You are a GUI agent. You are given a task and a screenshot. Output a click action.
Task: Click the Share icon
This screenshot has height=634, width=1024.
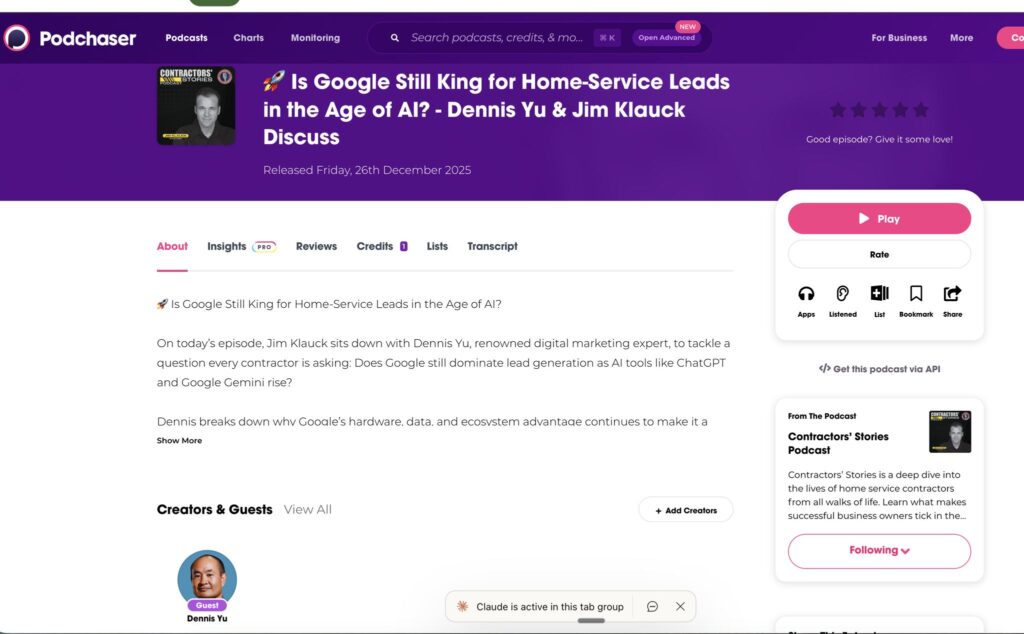click(x=952, y=294)
